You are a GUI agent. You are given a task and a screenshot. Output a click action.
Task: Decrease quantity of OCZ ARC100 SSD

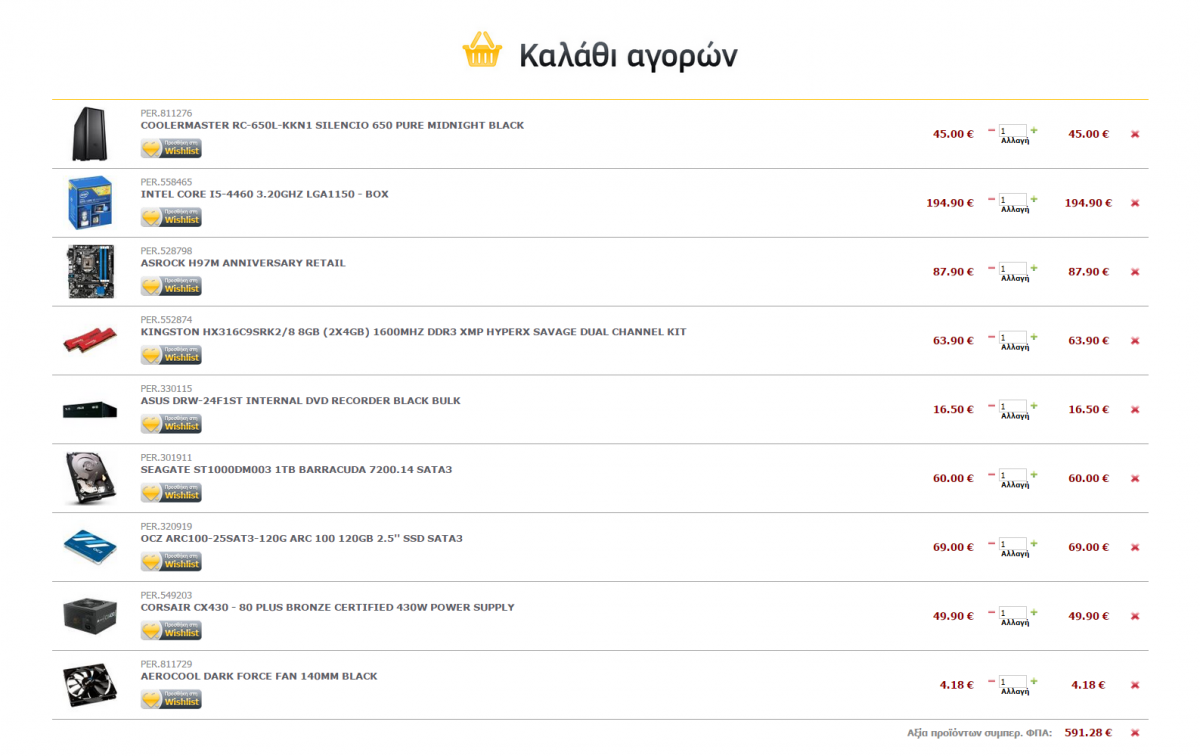[x=992, y=544]
